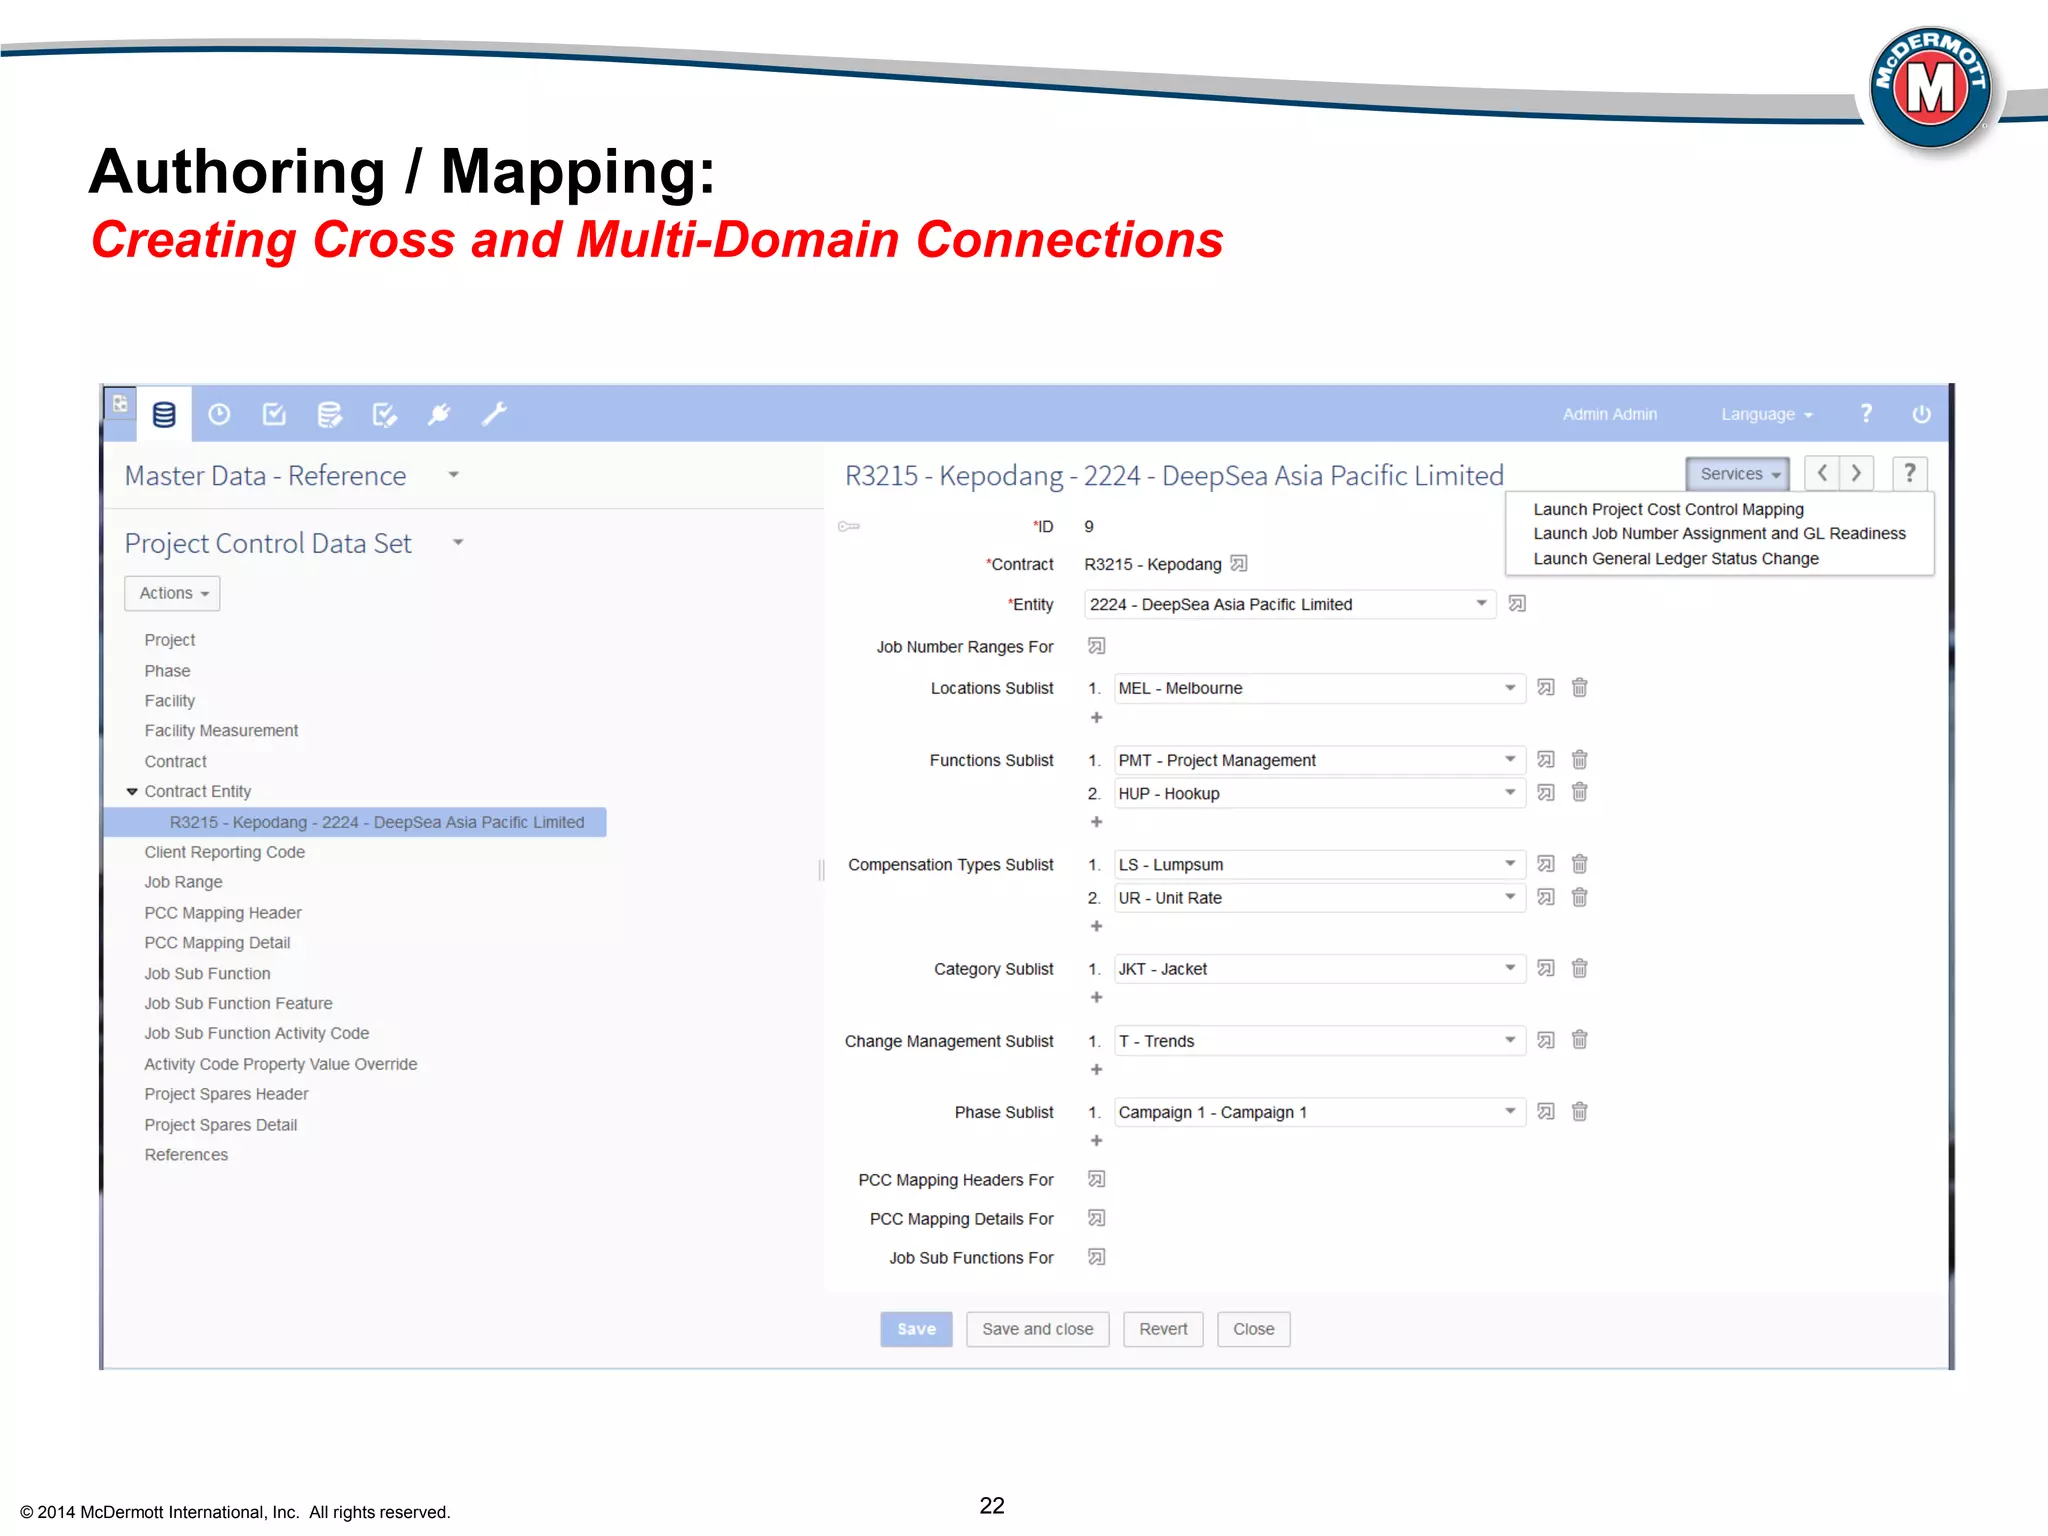Image resolution: width=2048 pixels, height=1536 pixels.
Task: Click Admin Admin user name
Action: point(1609,414)
